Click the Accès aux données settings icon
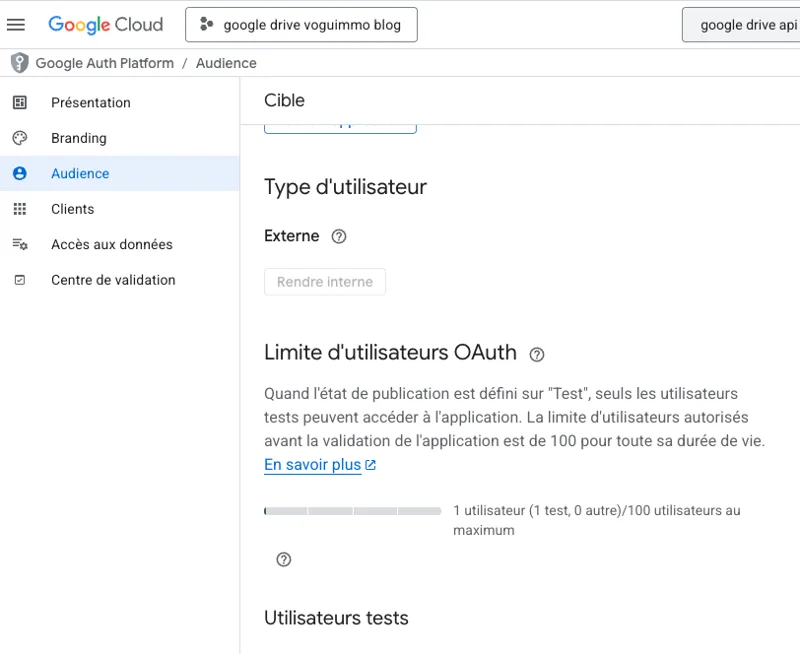The width and height of the screenshot is (800, 654). [x=20, y=244]
